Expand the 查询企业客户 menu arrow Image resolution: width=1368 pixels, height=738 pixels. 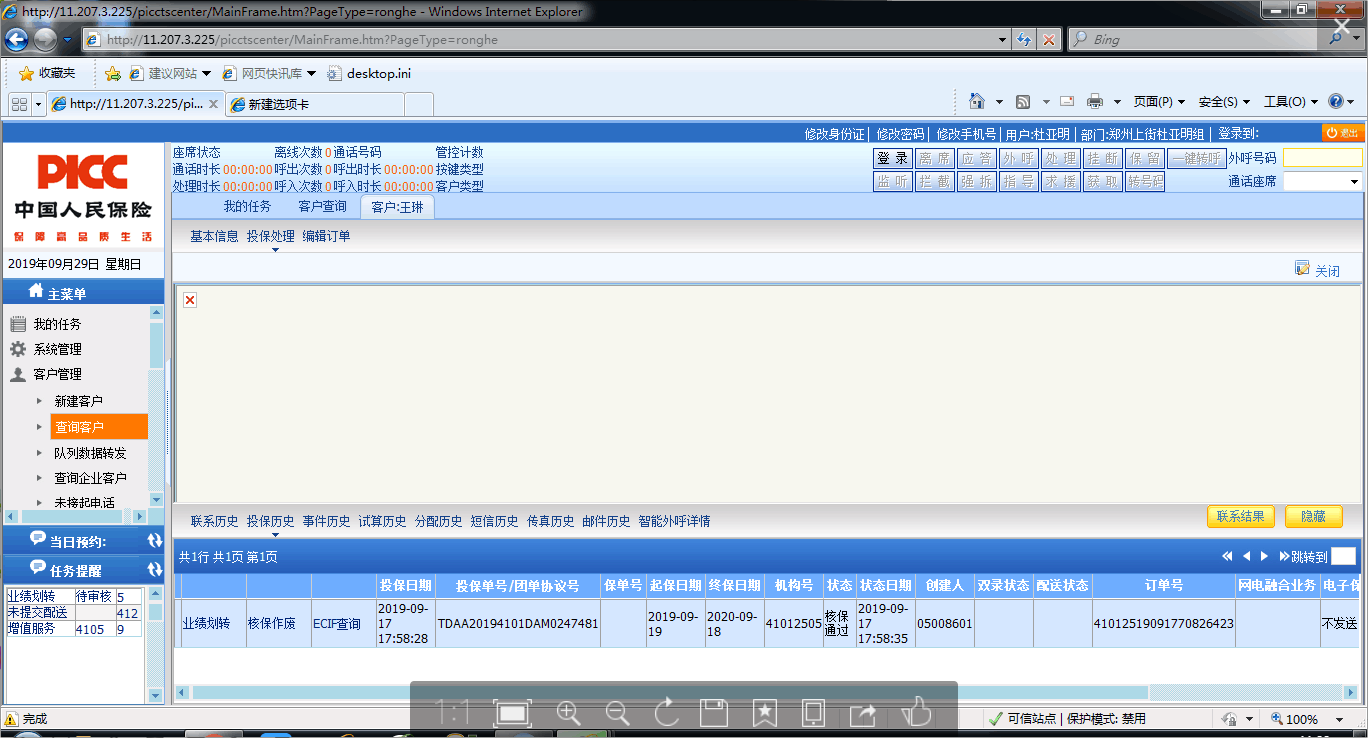(x=40, y=478)
